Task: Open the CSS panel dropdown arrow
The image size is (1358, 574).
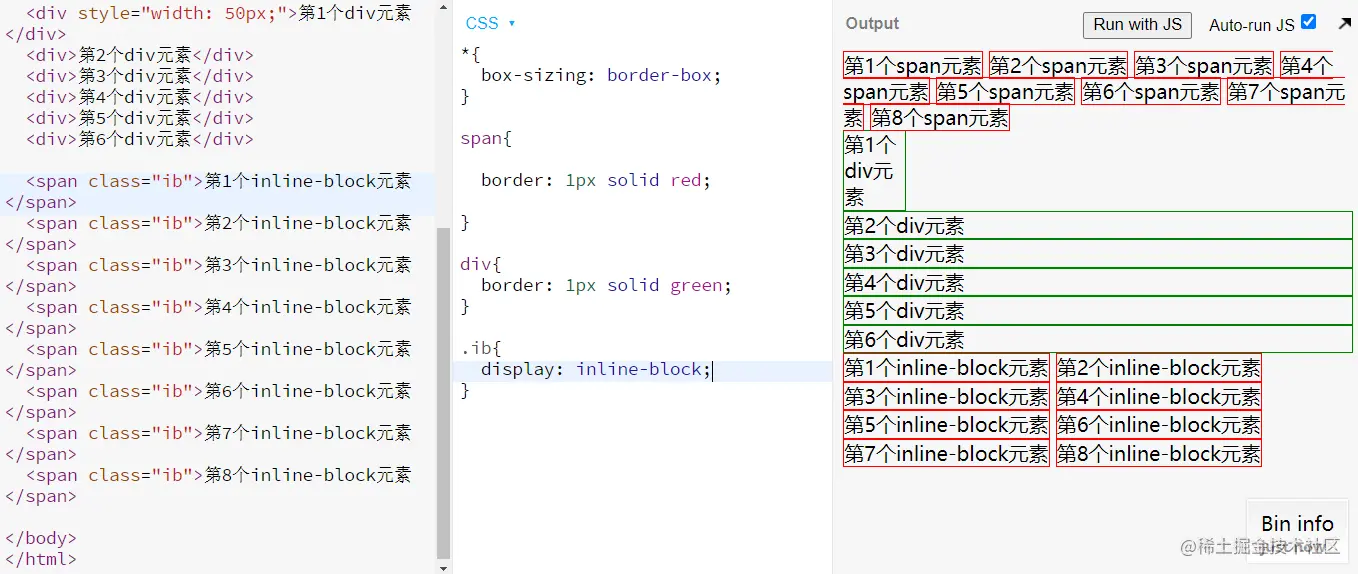Action: pyautogui.click(x=512, y=23)
